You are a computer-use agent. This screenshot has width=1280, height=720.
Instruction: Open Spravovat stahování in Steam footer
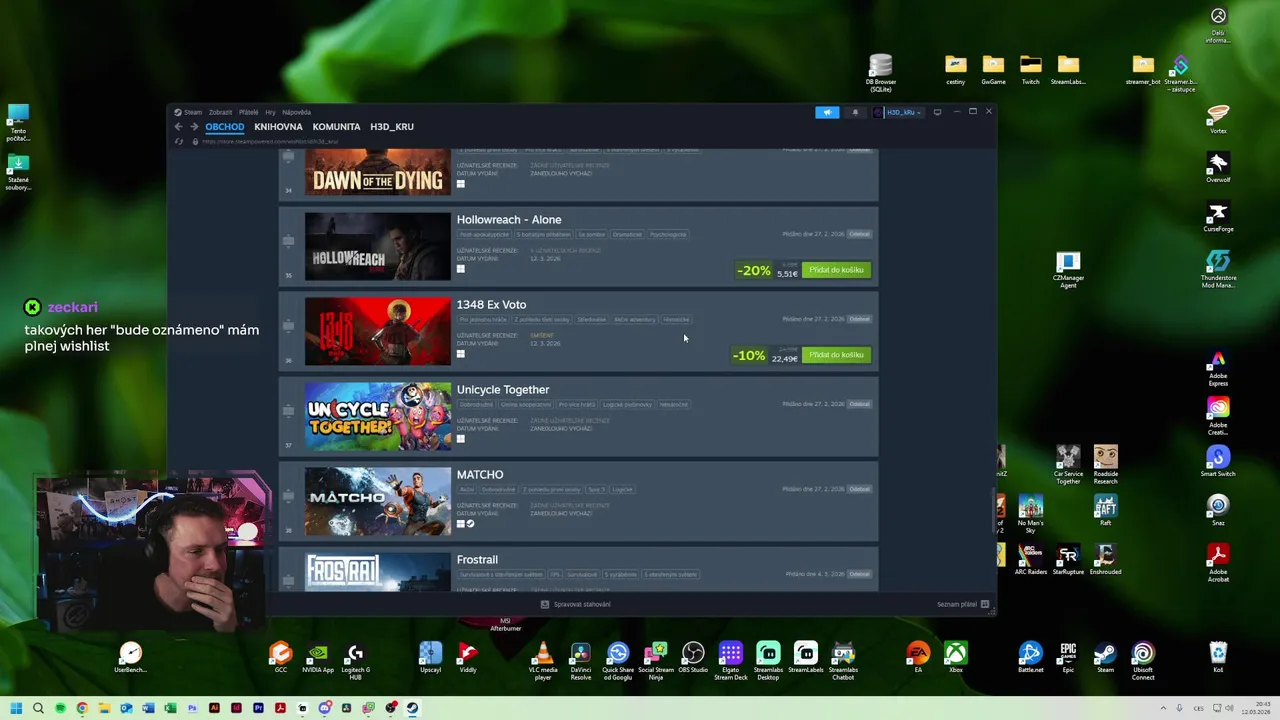(576, 604)
